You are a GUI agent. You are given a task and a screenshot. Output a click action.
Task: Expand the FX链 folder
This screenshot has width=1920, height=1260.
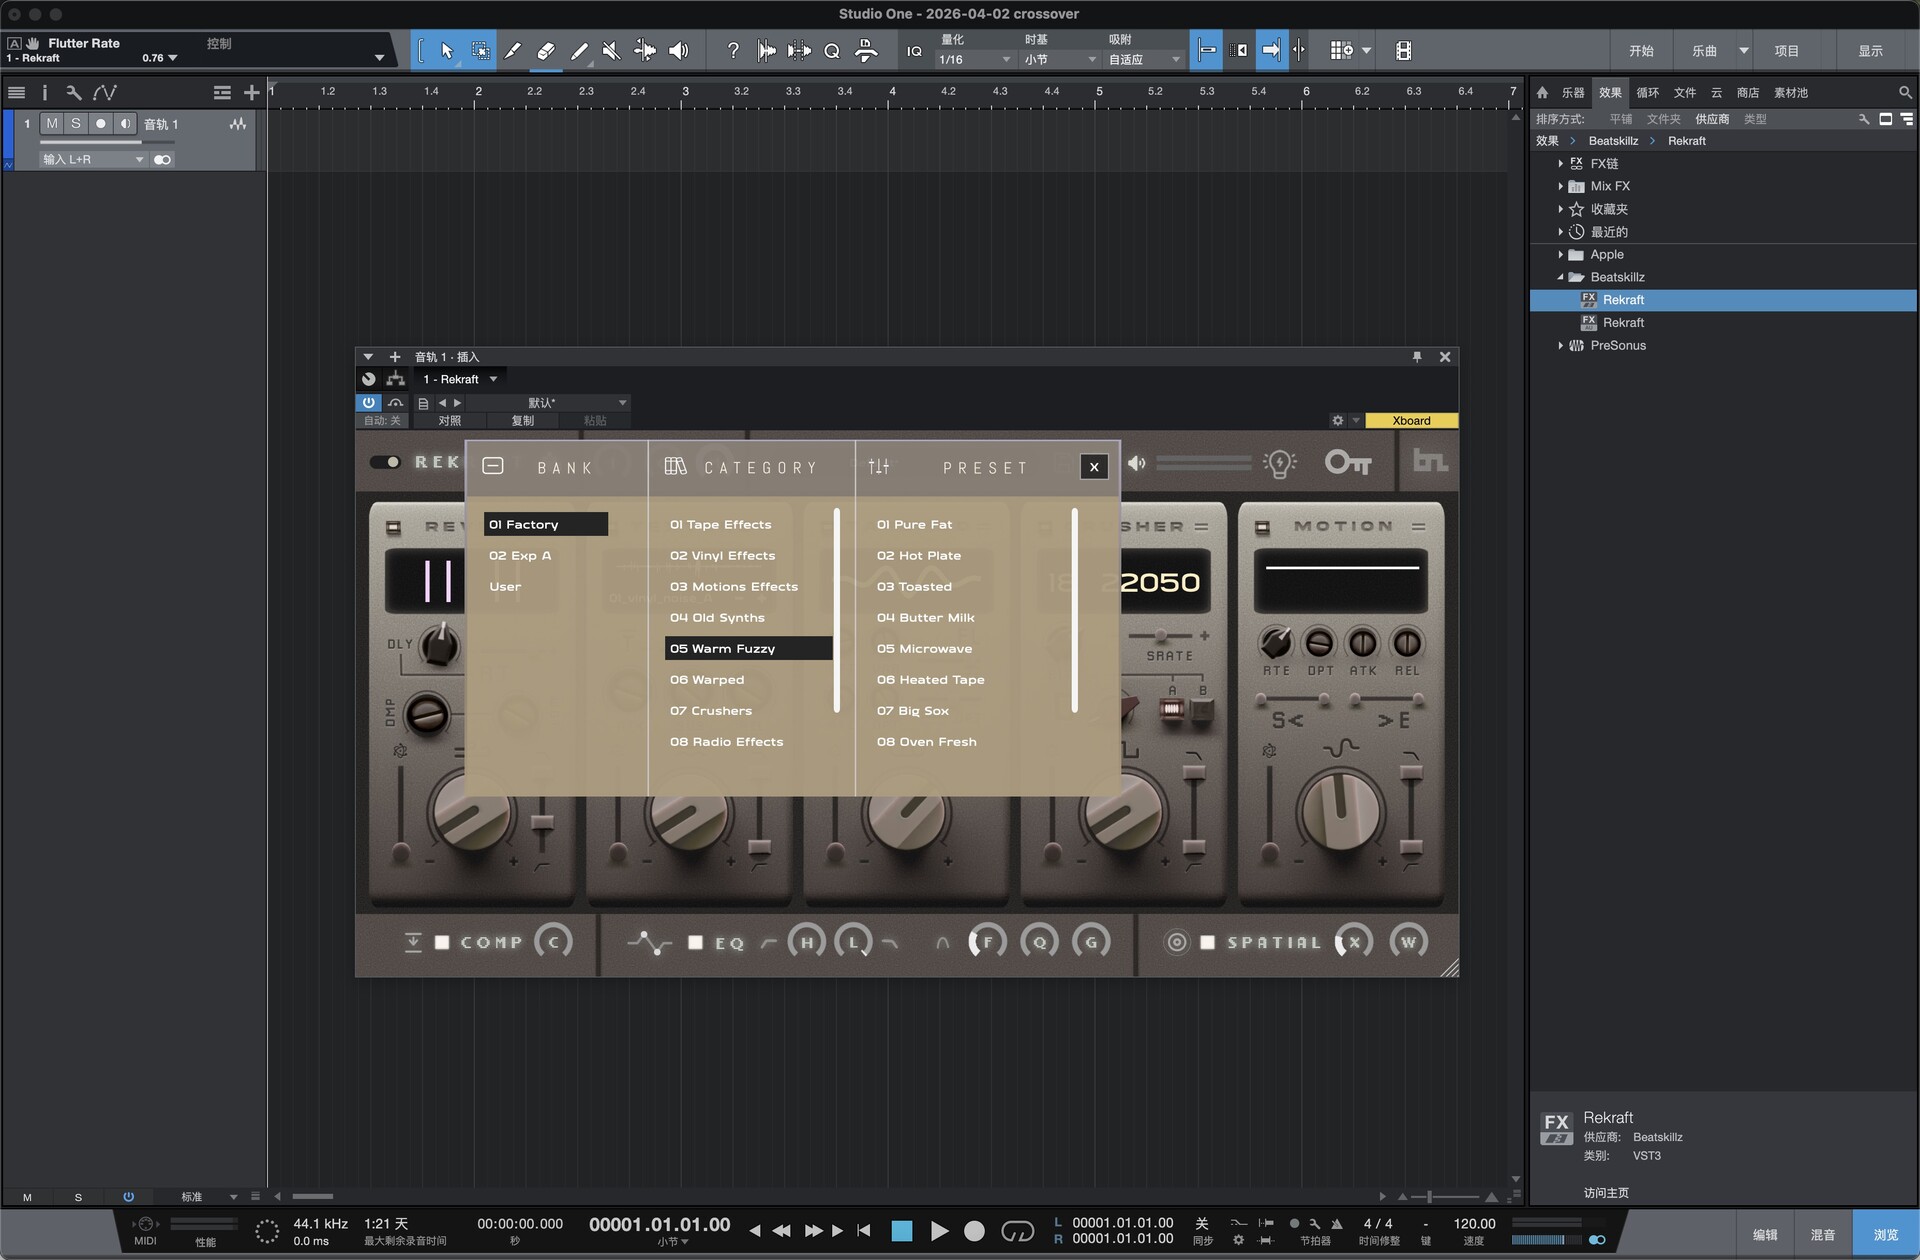[1560, 163]
